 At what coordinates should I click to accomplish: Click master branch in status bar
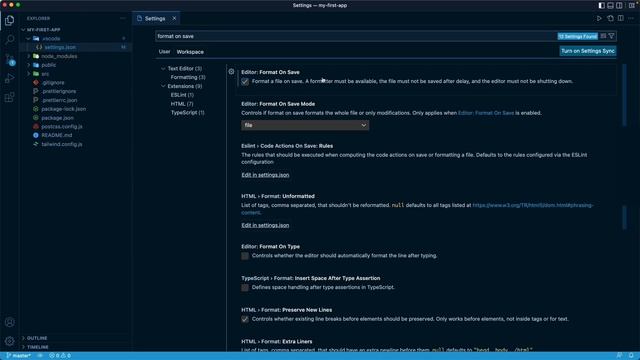point(18,356)
